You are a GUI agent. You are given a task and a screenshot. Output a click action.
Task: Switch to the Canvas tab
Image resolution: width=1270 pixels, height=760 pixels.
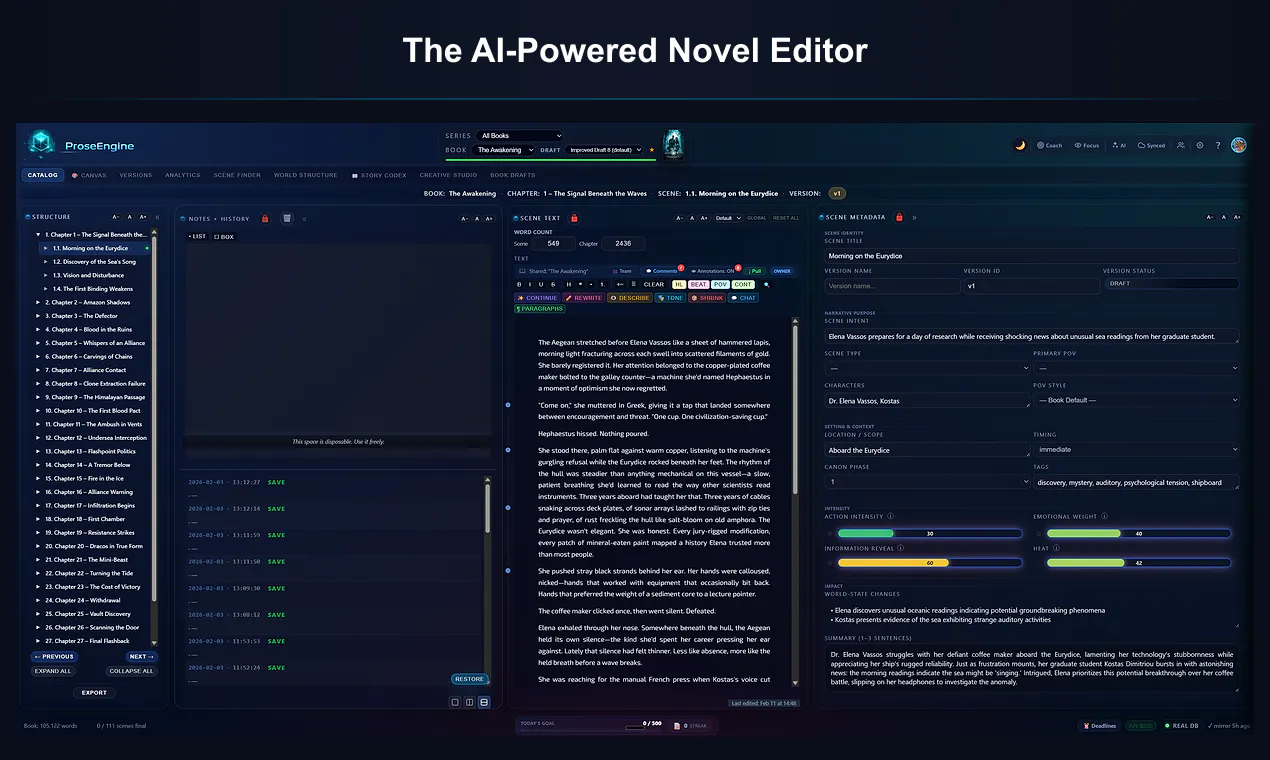pos(89,175)
